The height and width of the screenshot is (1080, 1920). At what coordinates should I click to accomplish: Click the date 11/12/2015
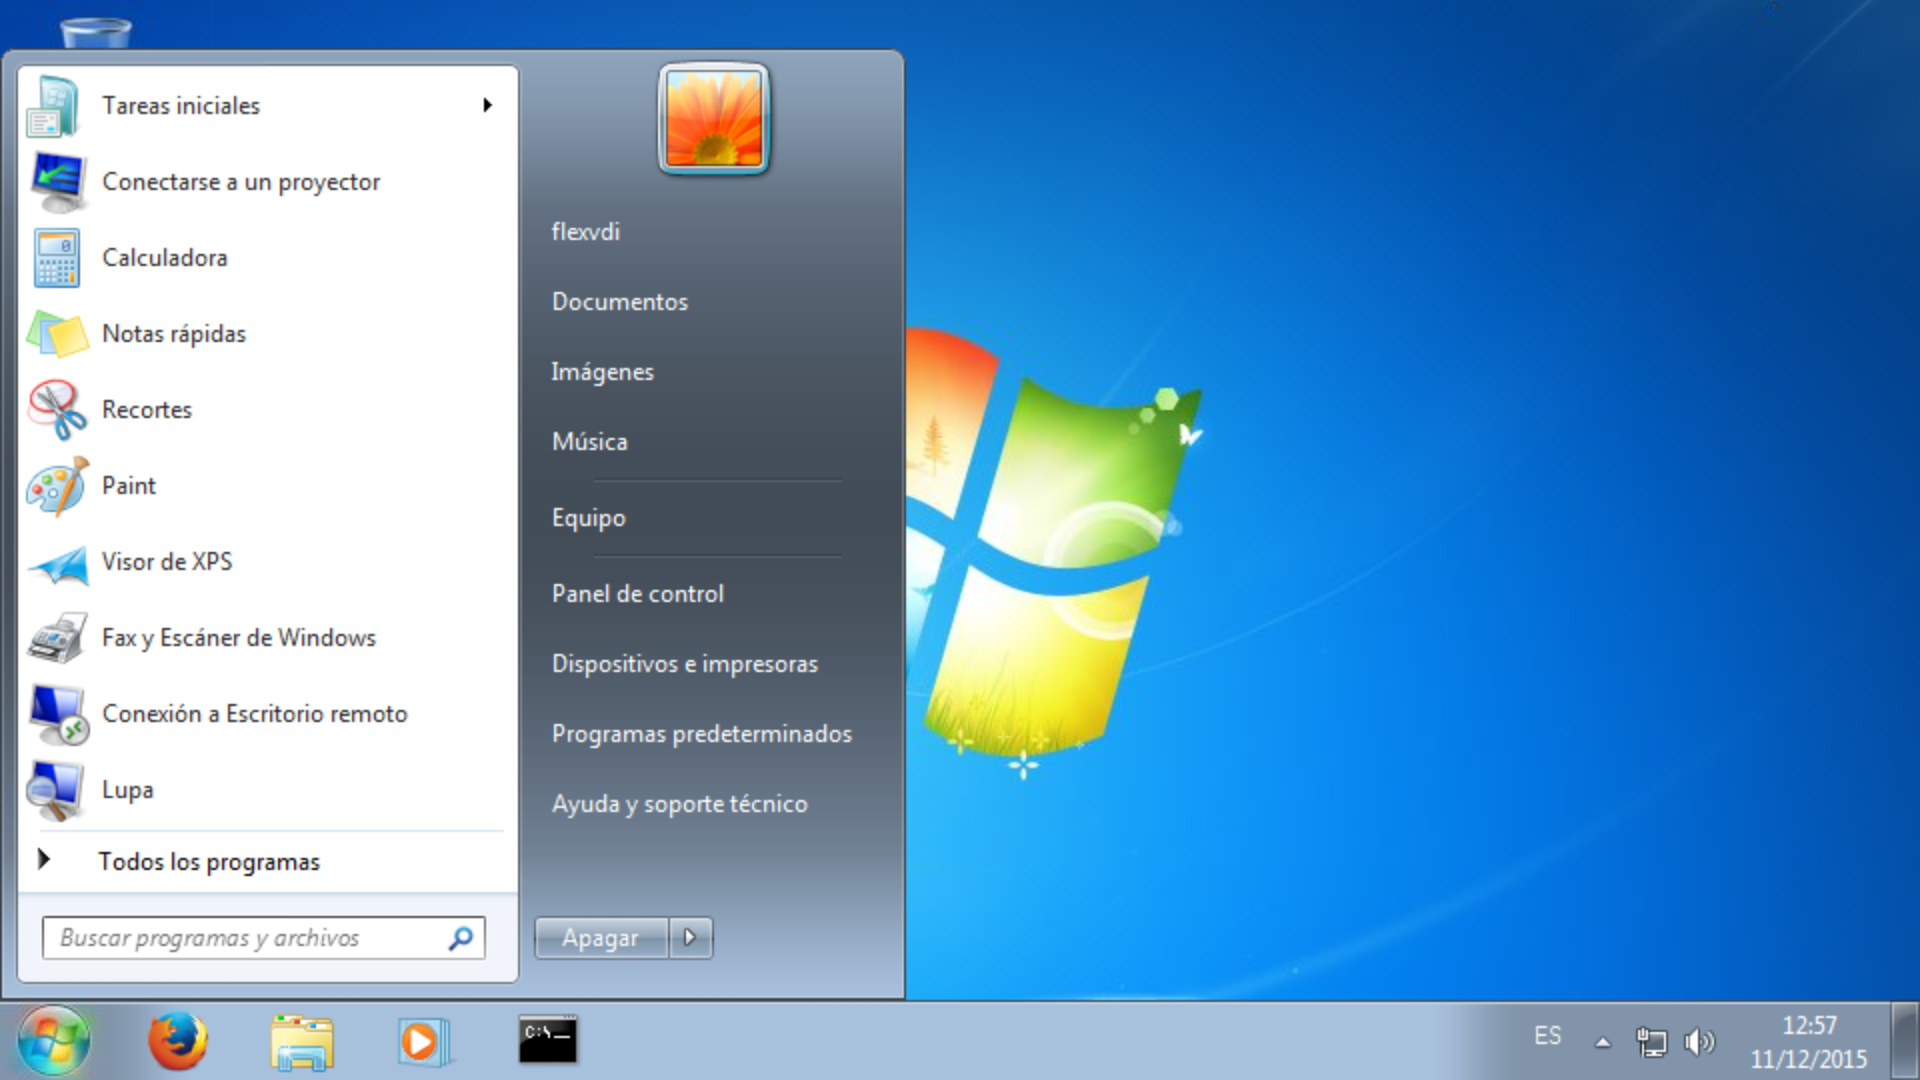coord(1809,1060)
